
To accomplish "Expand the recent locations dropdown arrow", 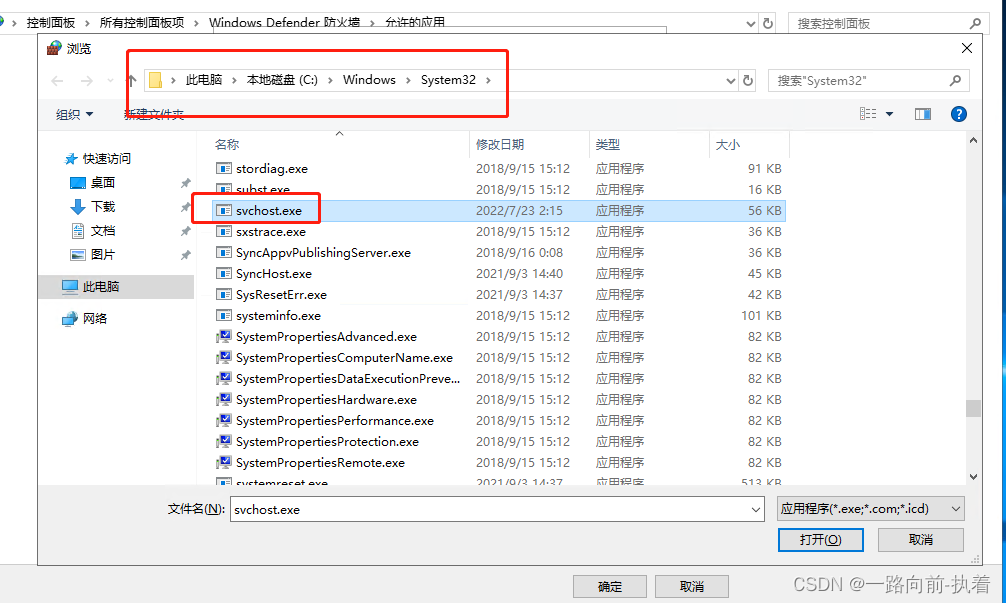I will [x=110, y=80].
